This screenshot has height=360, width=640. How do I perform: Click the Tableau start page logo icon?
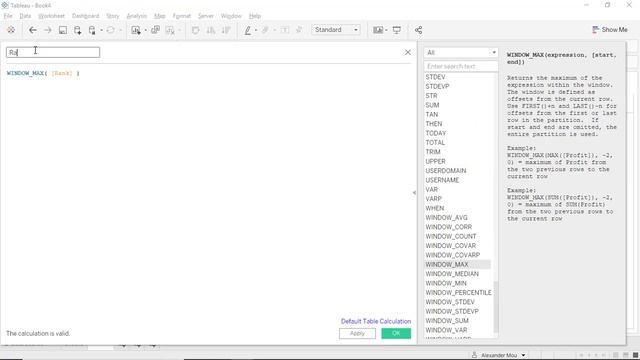click(x=11, y=30)
